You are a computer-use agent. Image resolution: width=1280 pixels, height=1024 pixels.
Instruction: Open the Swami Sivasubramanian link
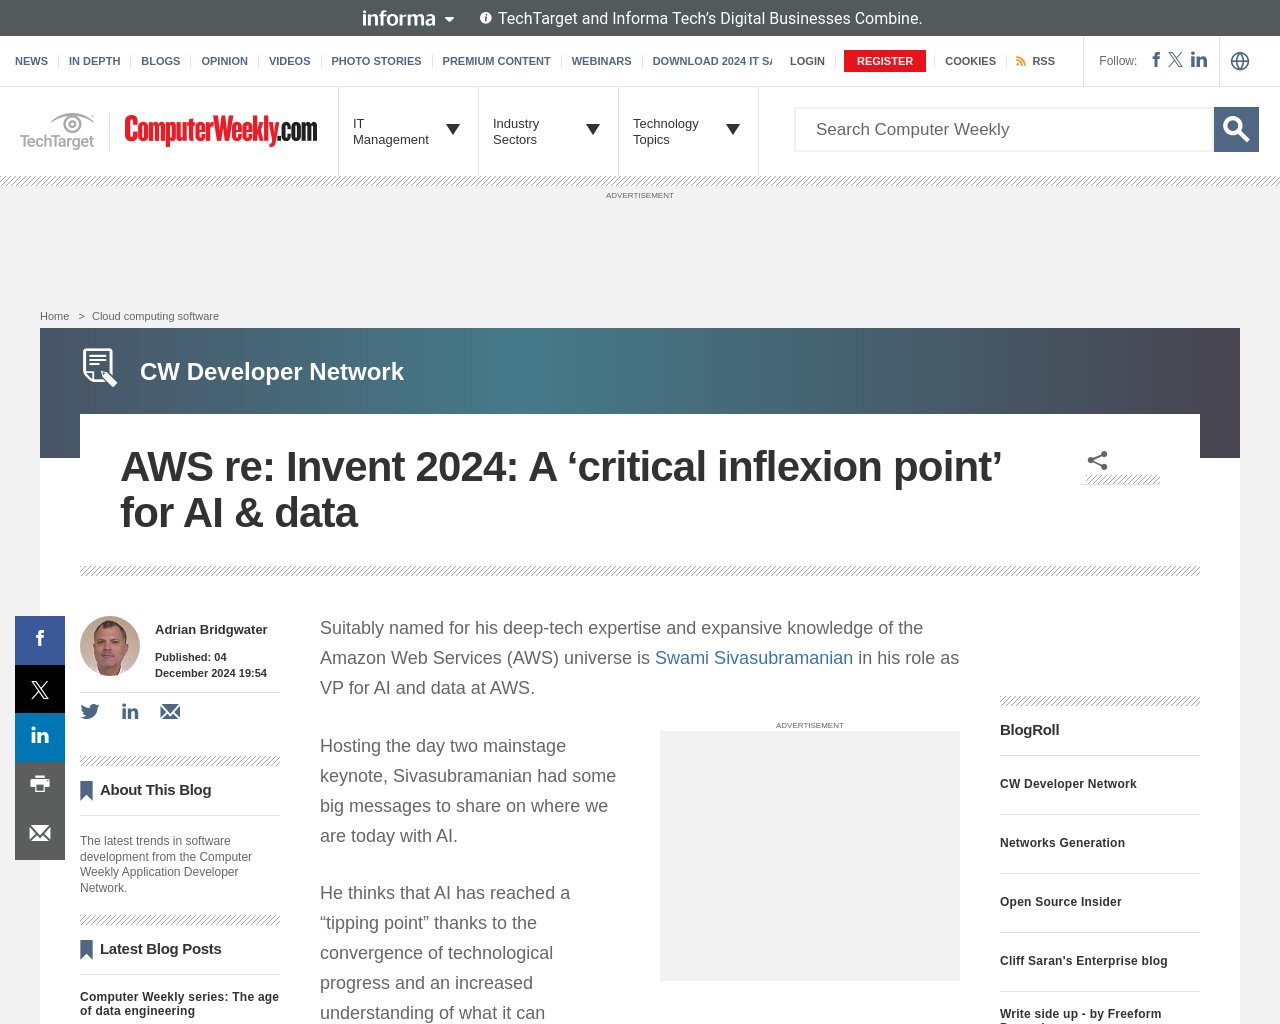(754, 658)
